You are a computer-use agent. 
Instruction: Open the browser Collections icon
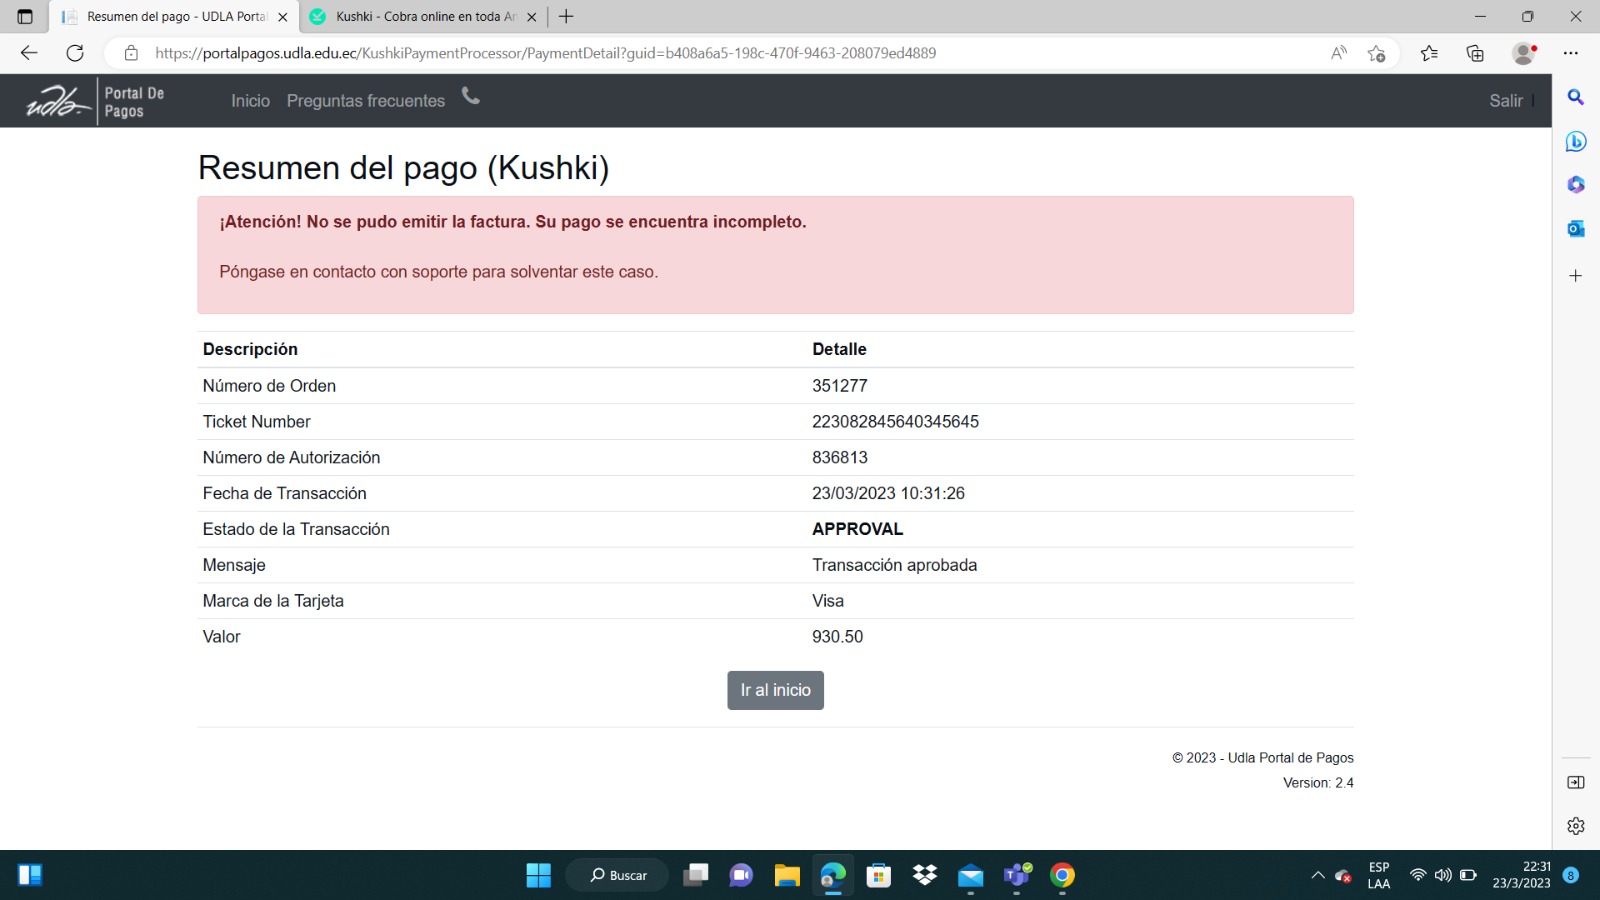pos(1475,53)
